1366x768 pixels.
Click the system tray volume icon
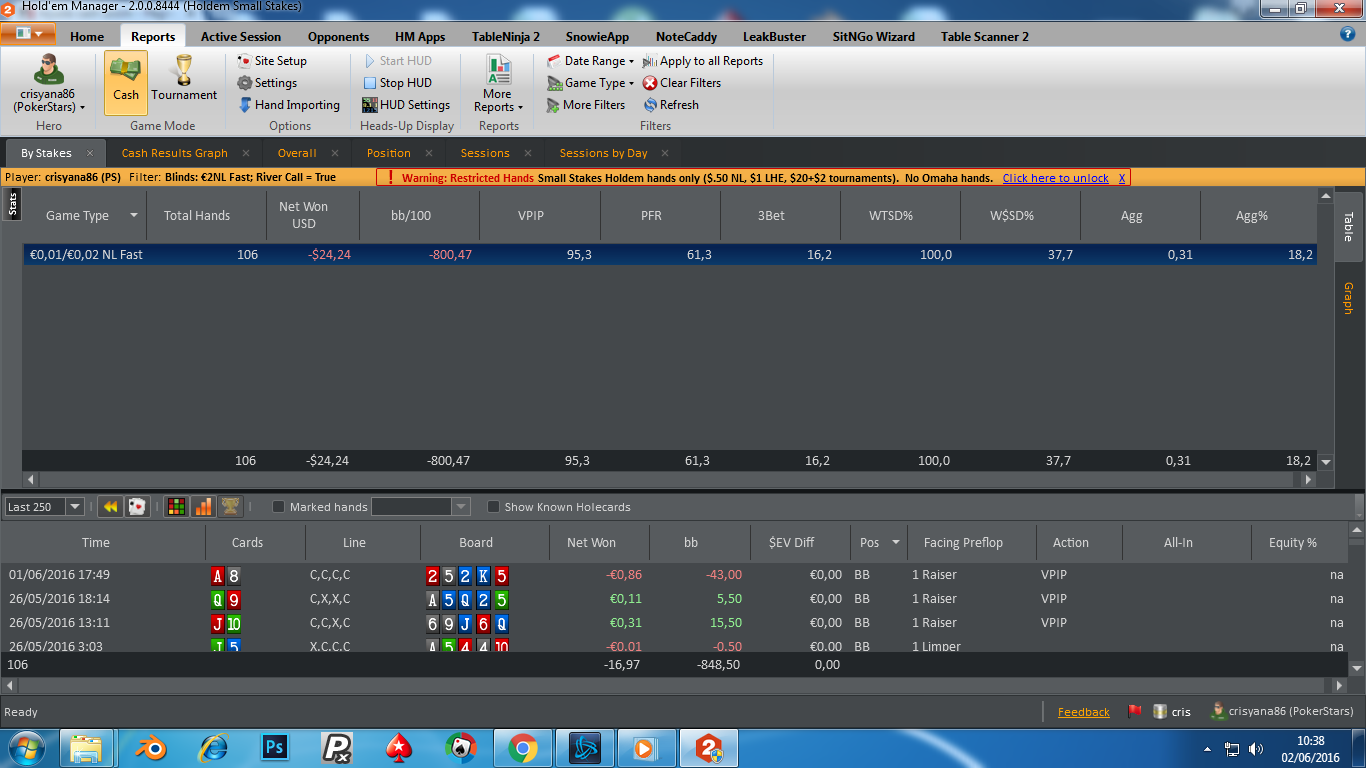tap(1256, 749)
